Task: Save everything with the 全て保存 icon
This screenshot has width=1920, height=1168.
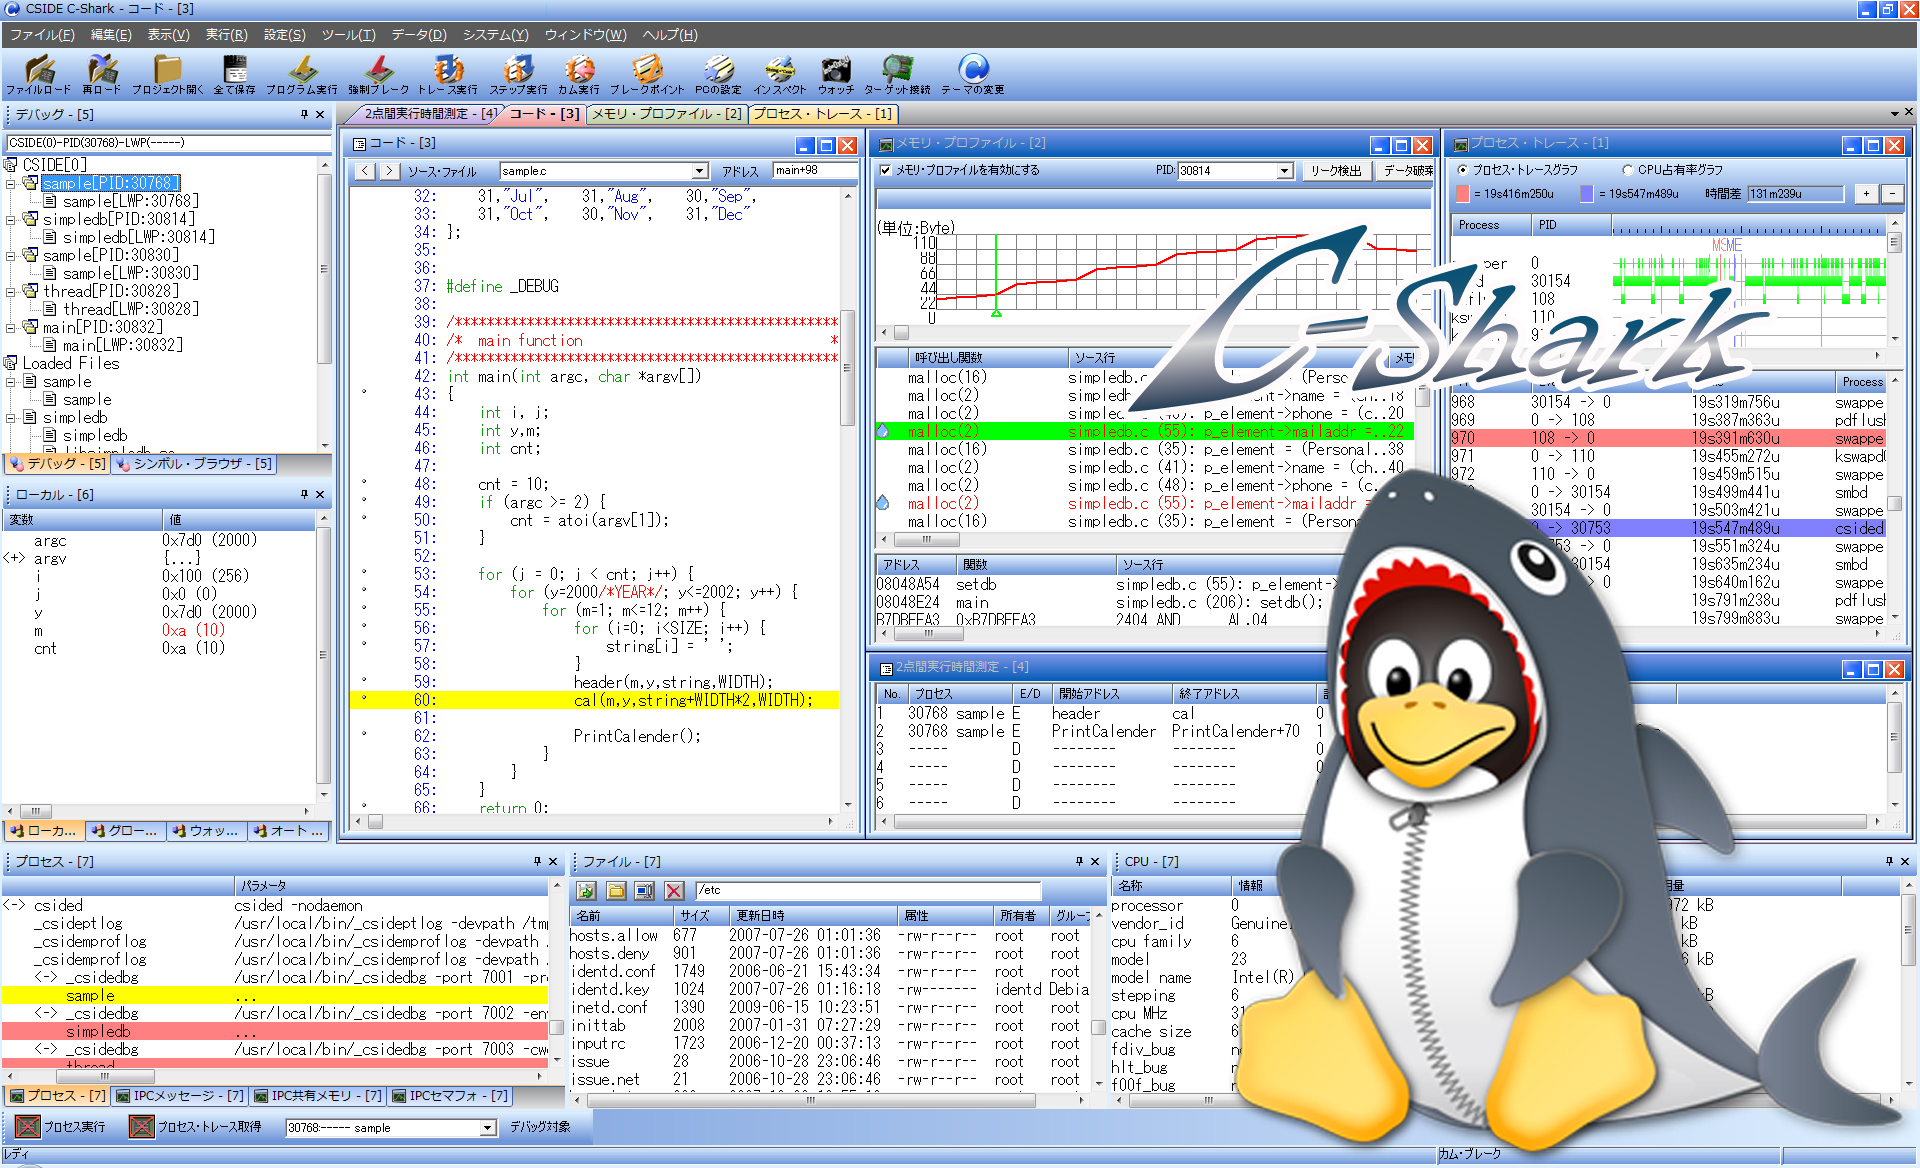Action: [x=234, y=68]
